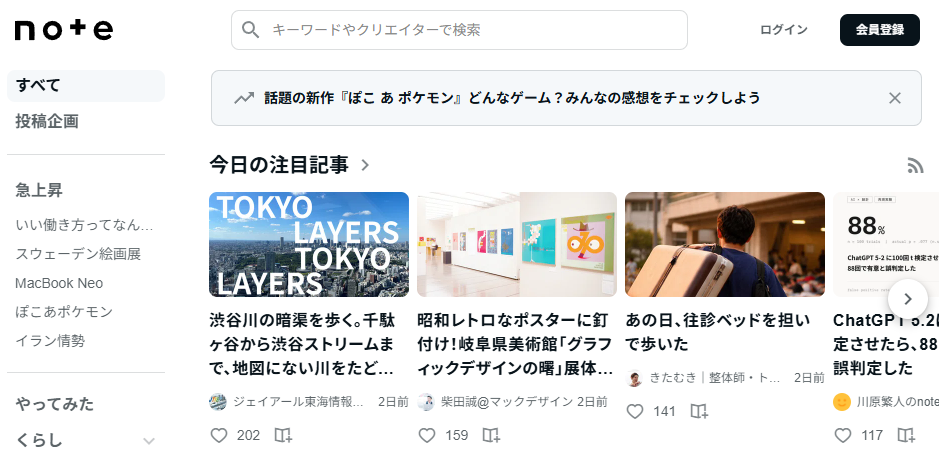Select the すべて sidebar tab

click(86, 86)
